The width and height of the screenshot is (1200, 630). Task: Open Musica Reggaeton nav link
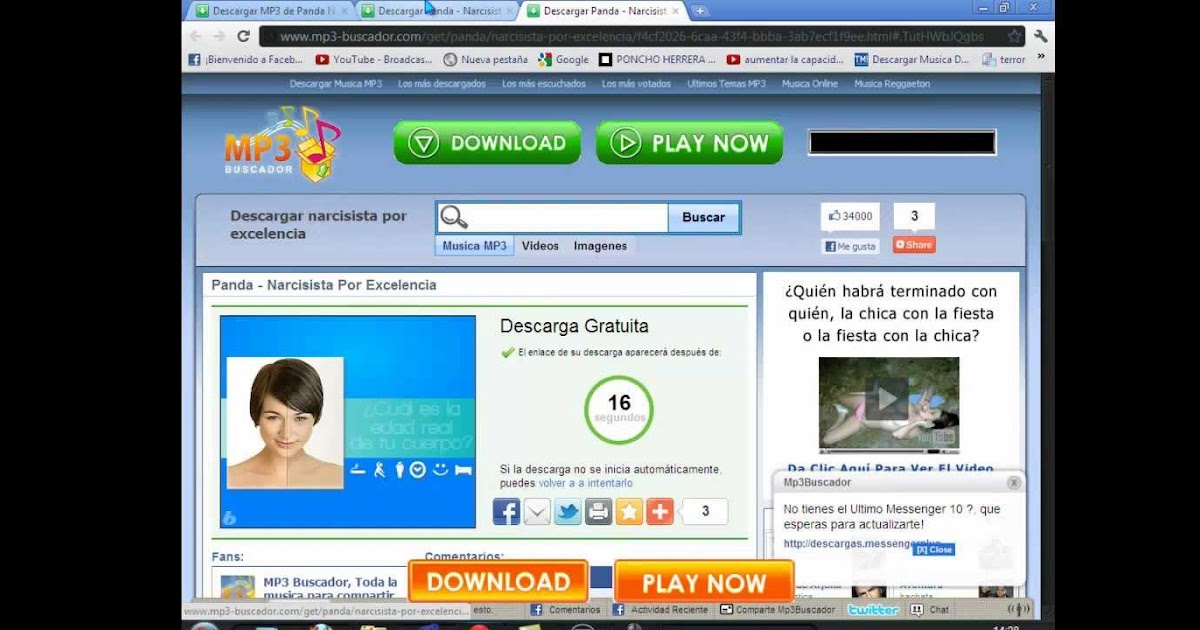coord(892,84)
